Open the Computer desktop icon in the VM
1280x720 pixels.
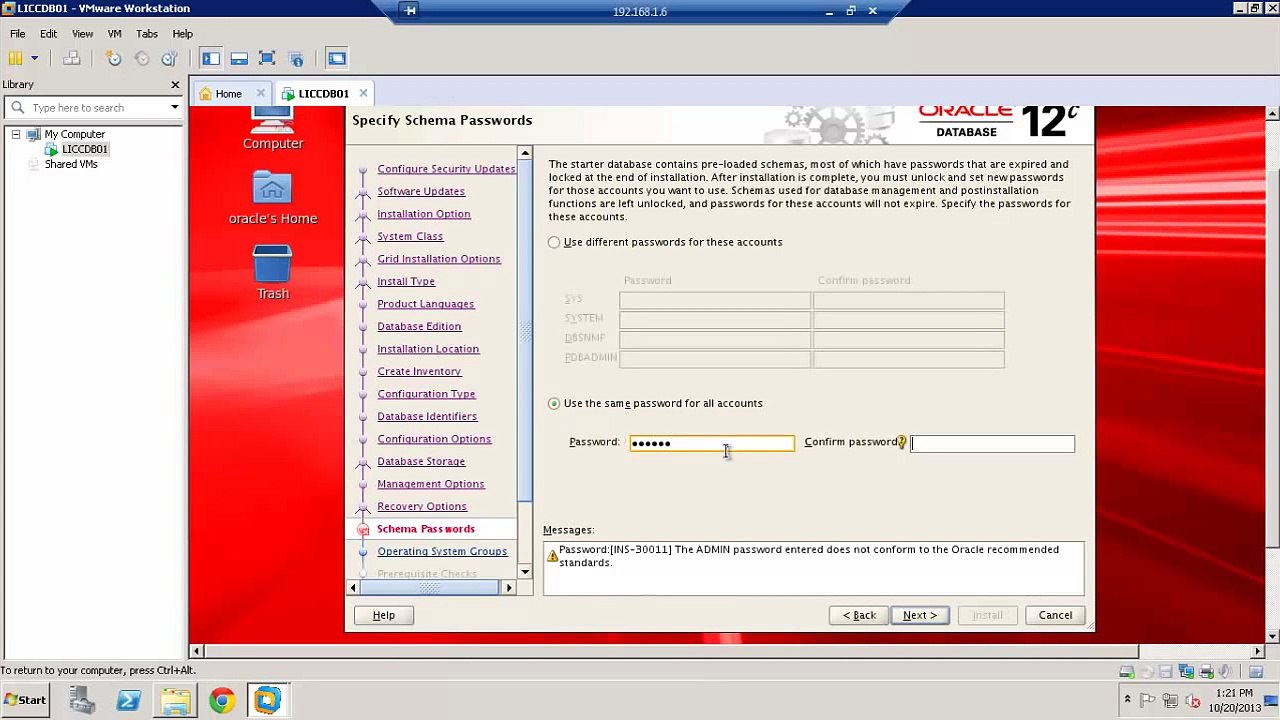272,128
